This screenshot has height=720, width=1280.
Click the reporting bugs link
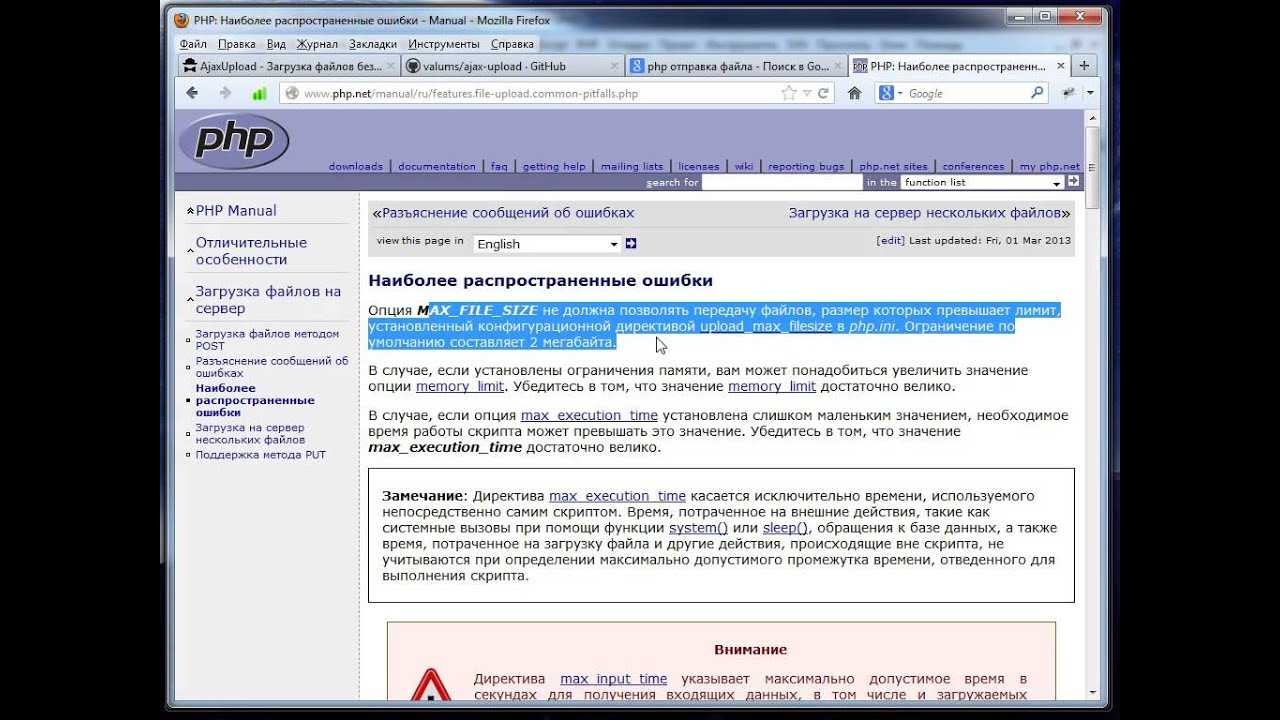coord(806,166)
